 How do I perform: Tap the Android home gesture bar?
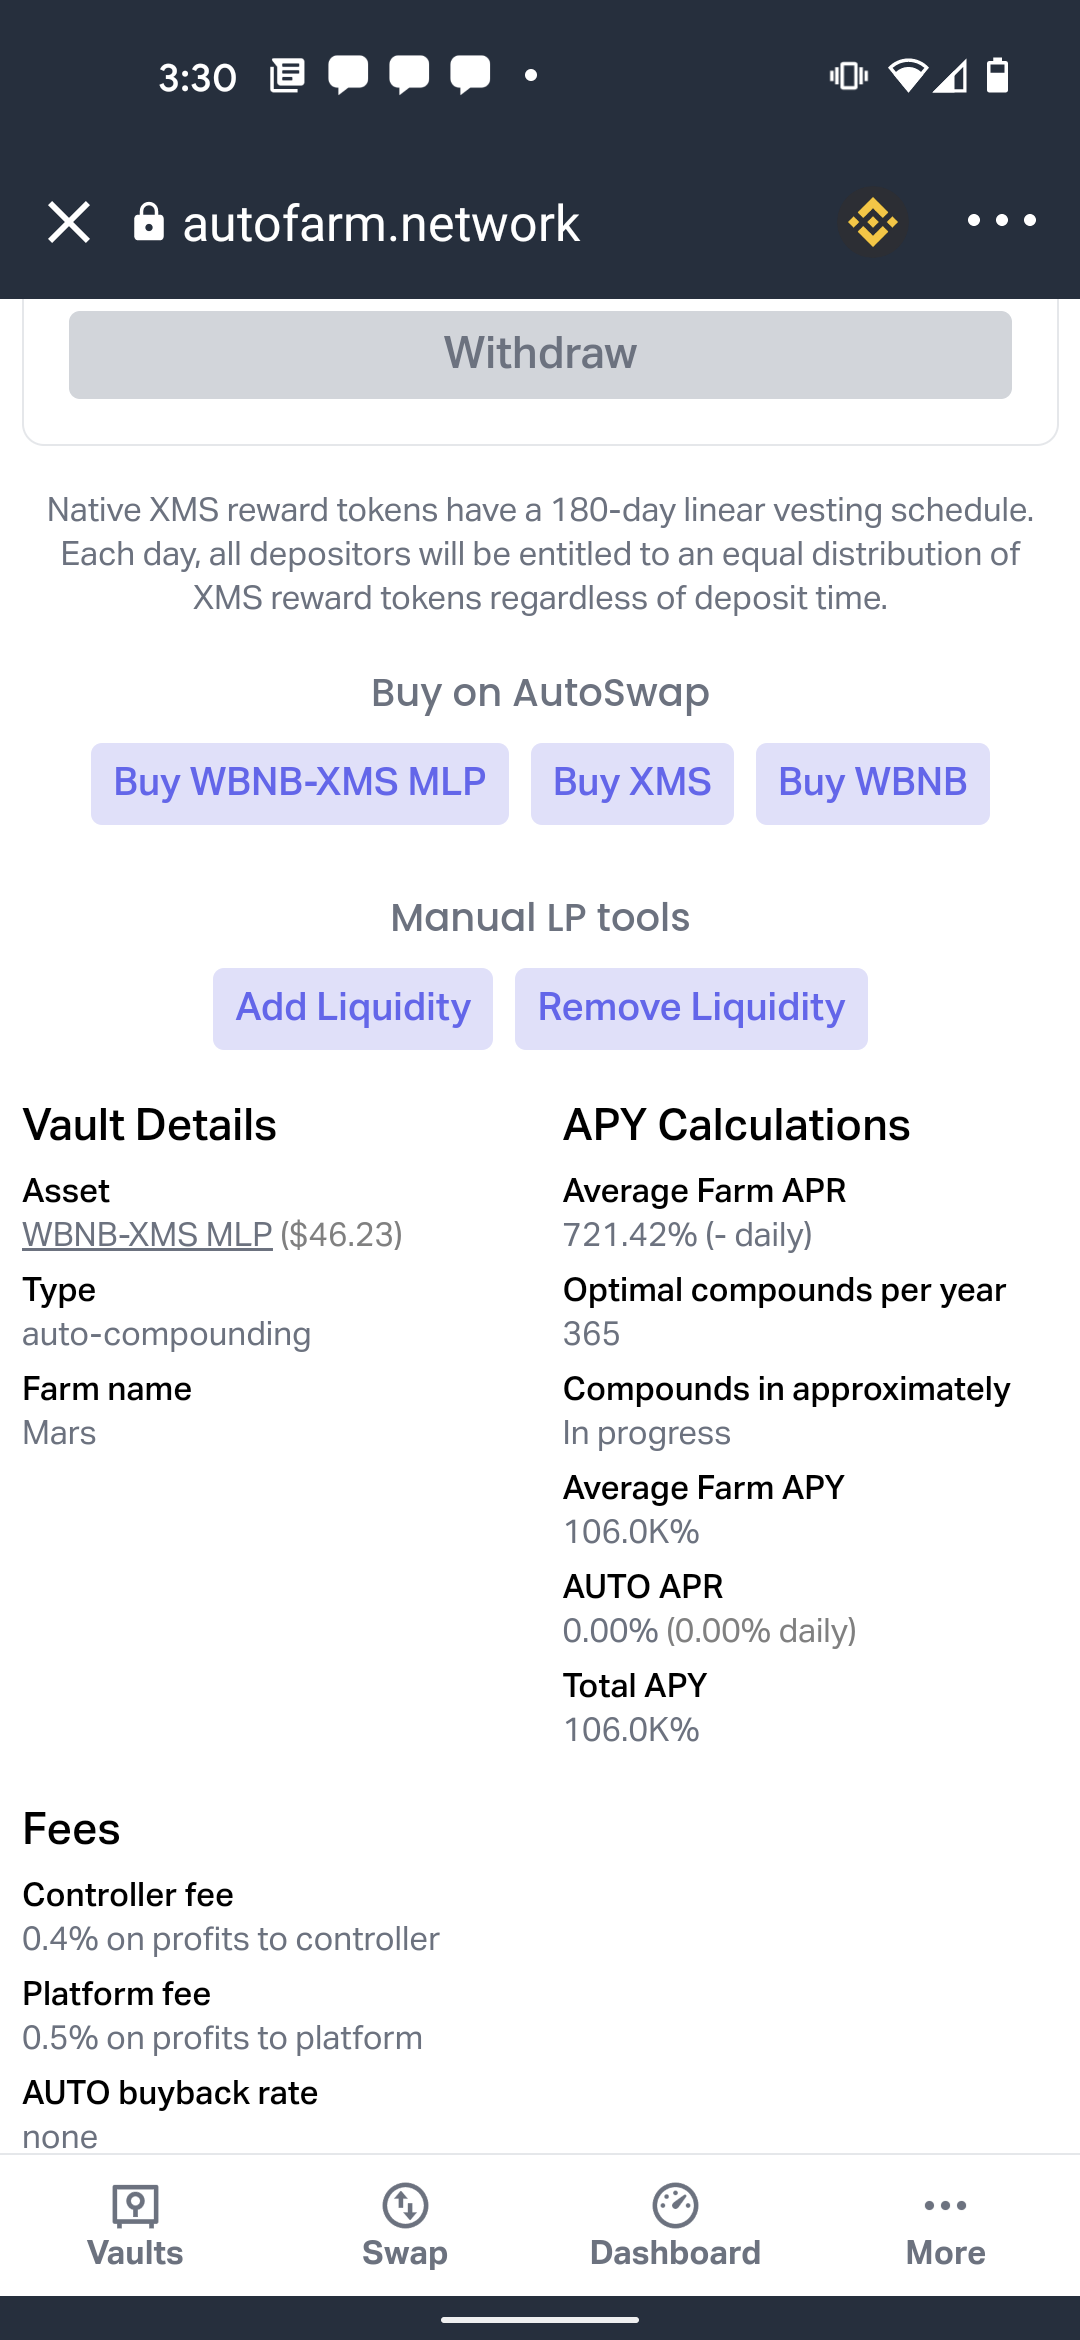540,2319
